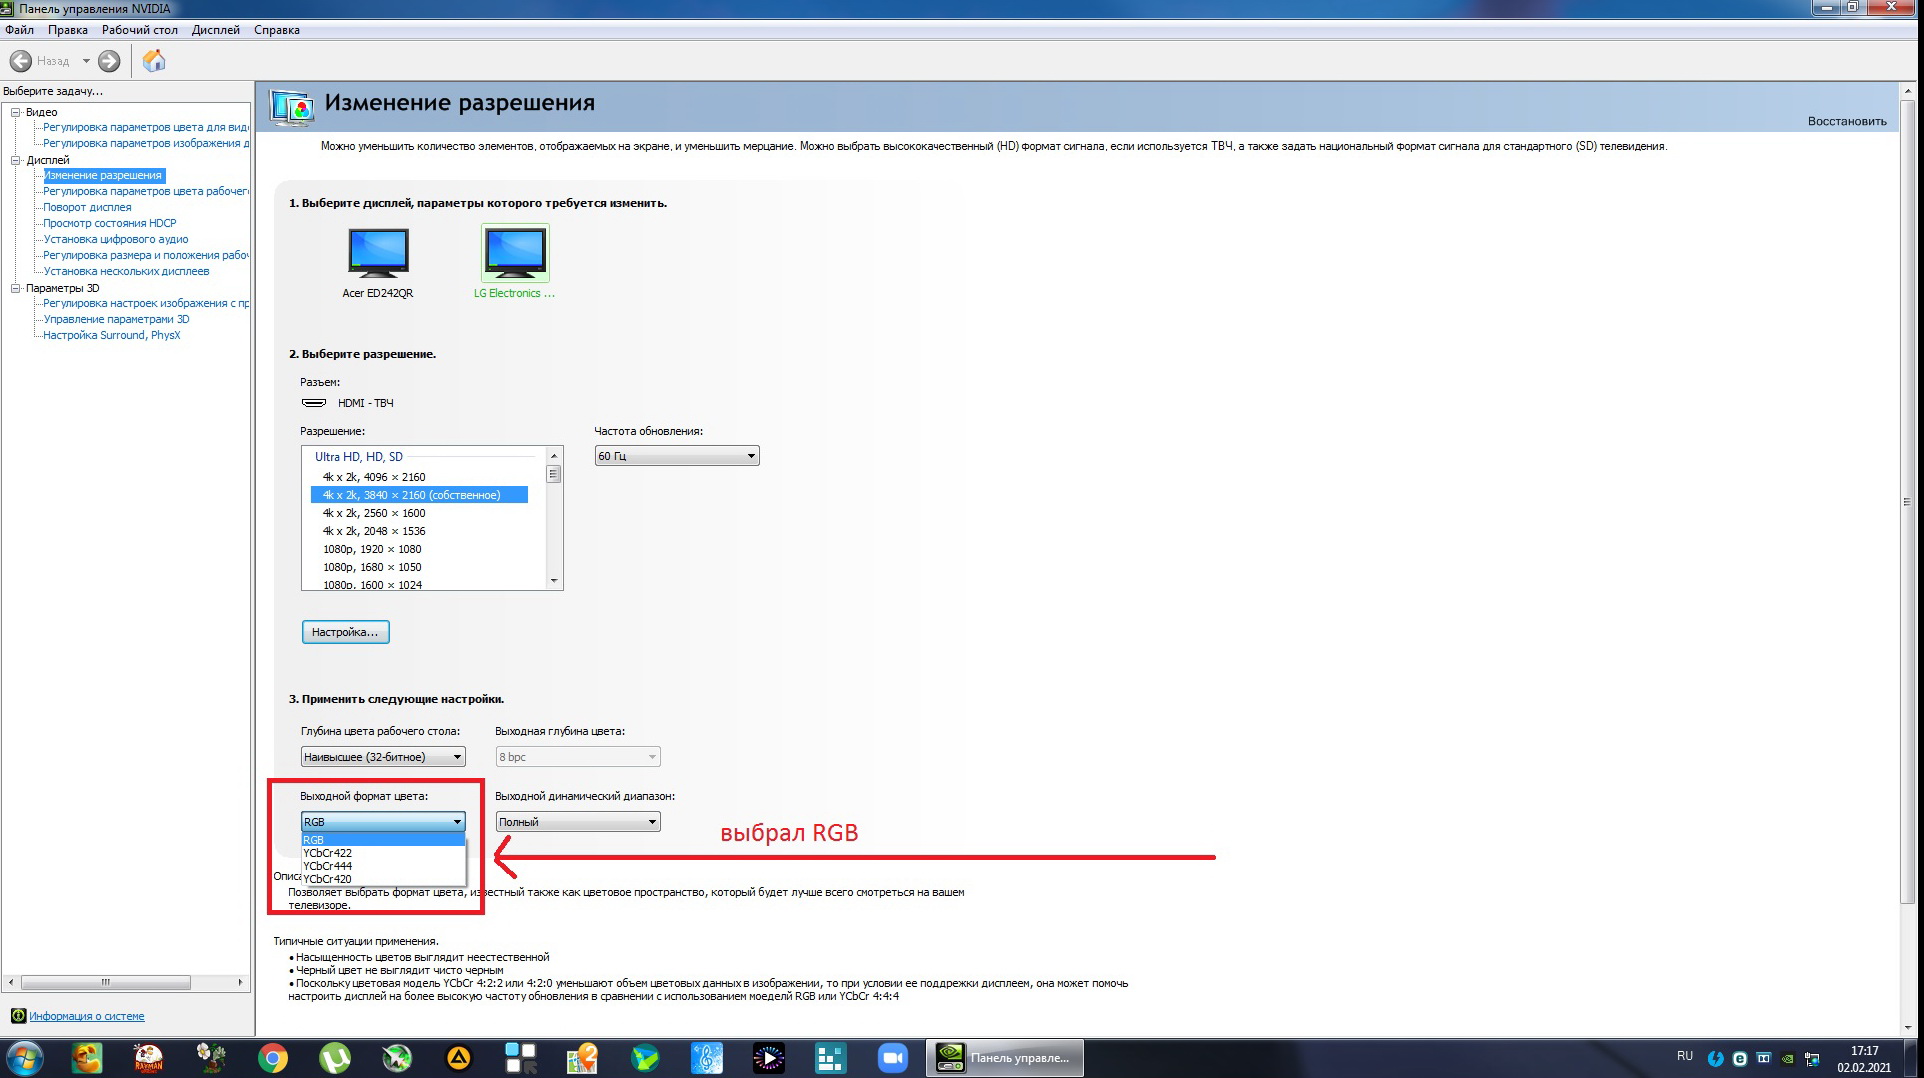The width and height of the screenshot is (1924, 1078).
Task: Click the Forward arrow button
Action: pos(109,61)
